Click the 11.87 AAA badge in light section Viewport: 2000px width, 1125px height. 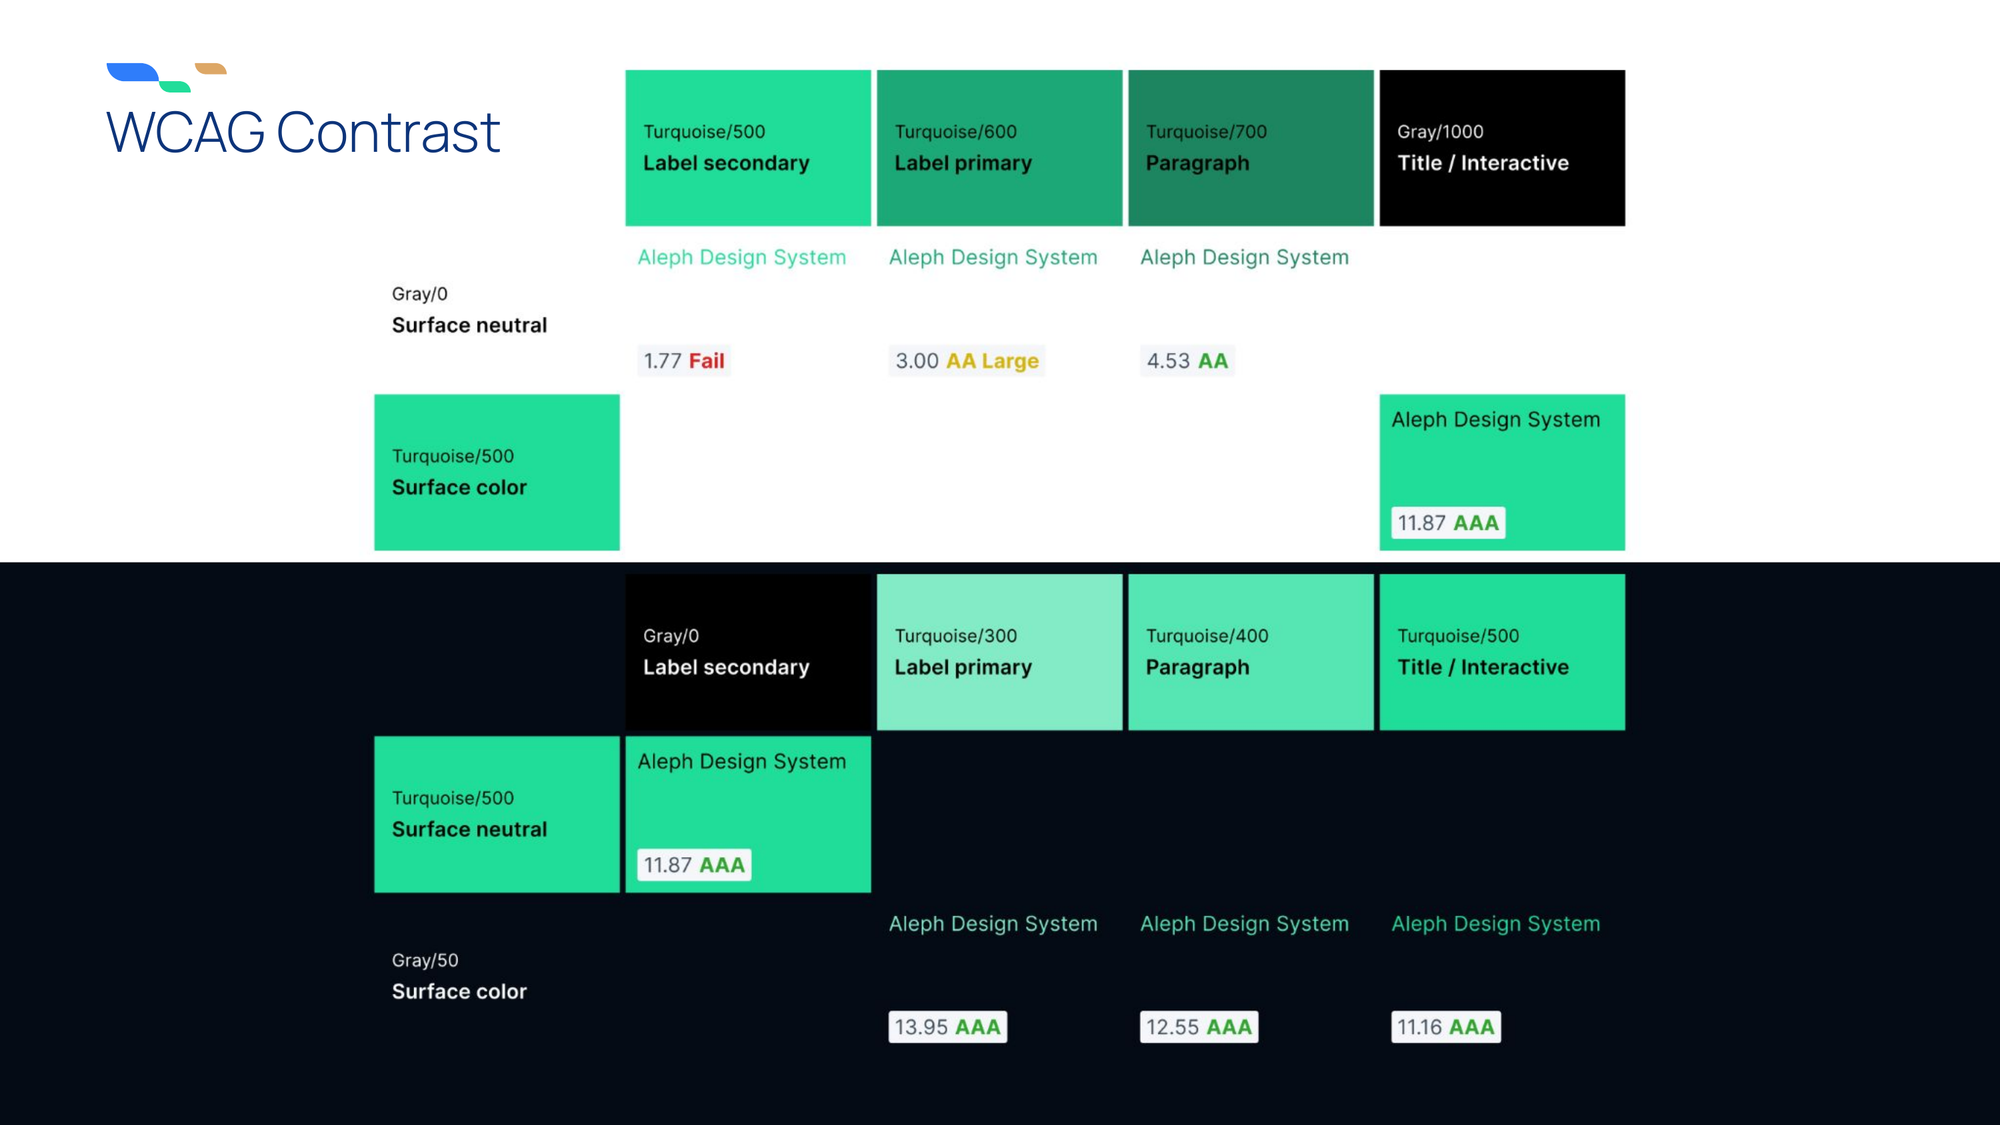(1447, 523)
